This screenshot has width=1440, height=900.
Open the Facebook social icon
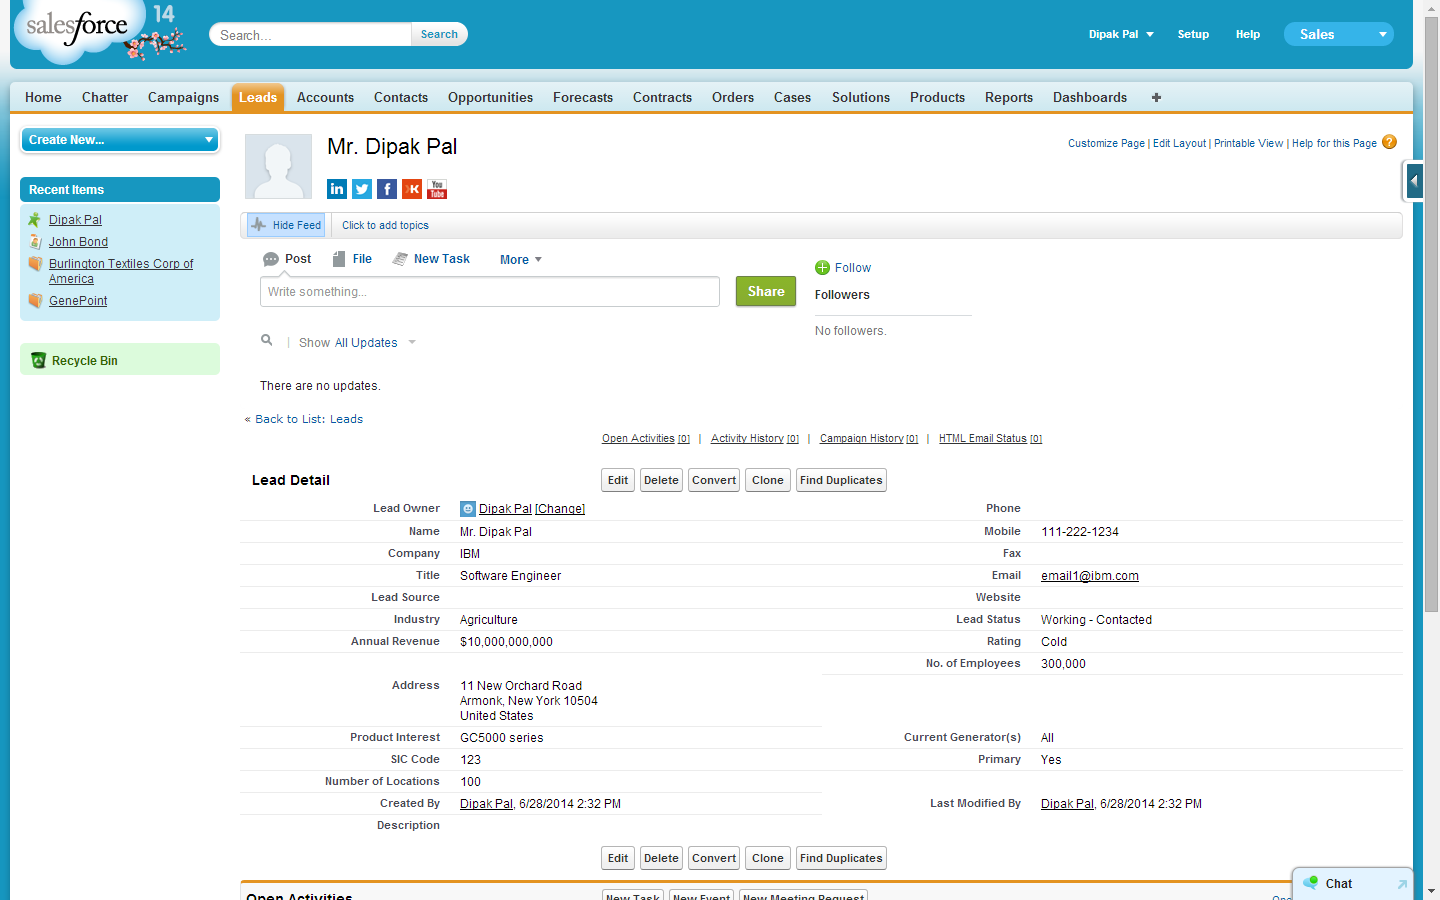pyautogui.click(x=387, y=189)
